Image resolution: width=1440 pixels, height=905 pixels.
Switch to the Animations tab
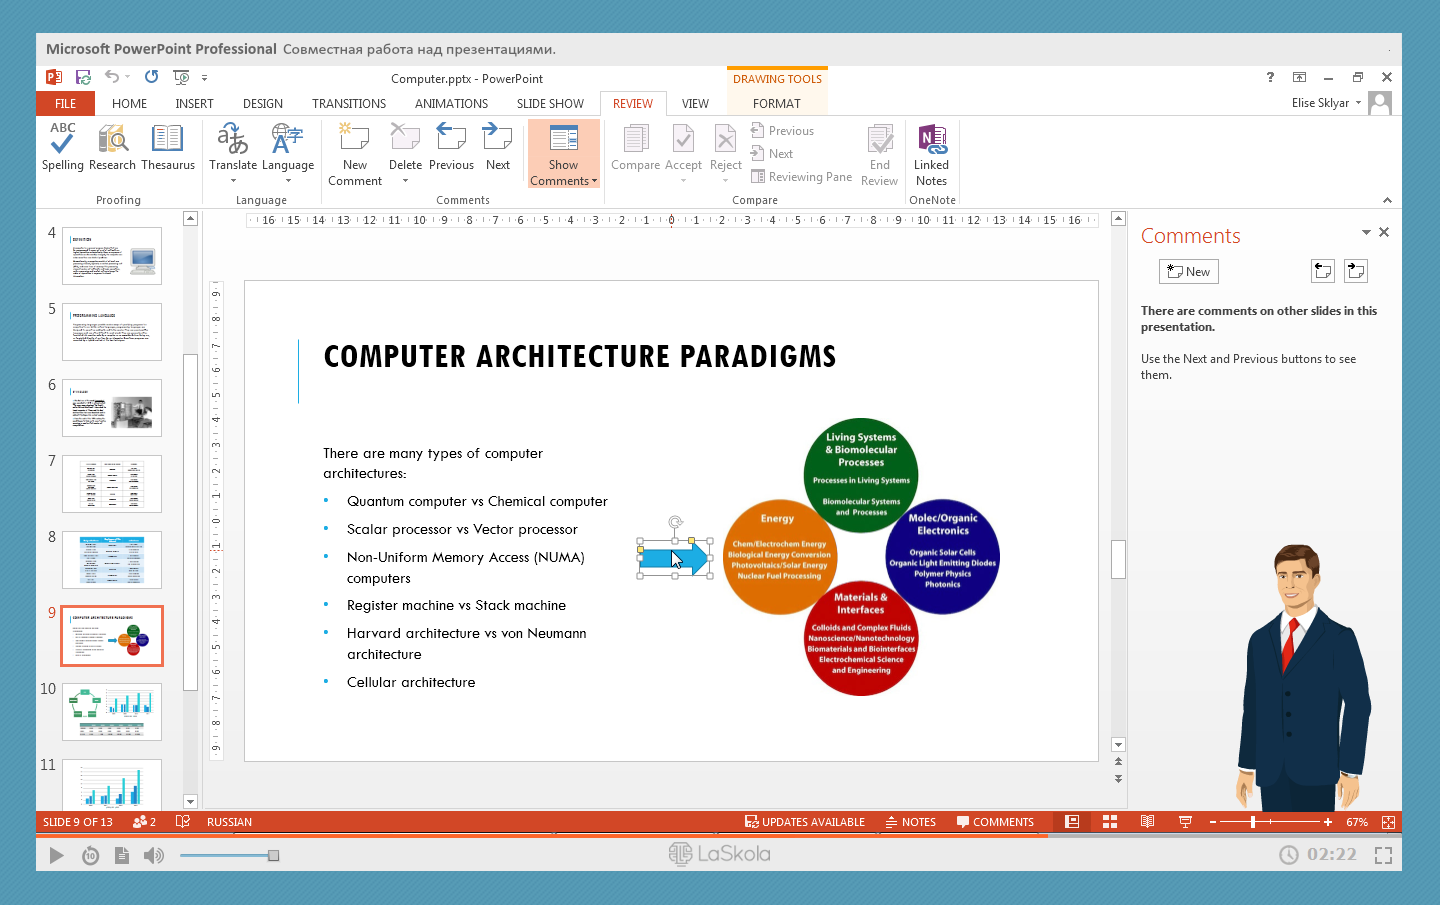pyautogui.click(x=451, y=104)
